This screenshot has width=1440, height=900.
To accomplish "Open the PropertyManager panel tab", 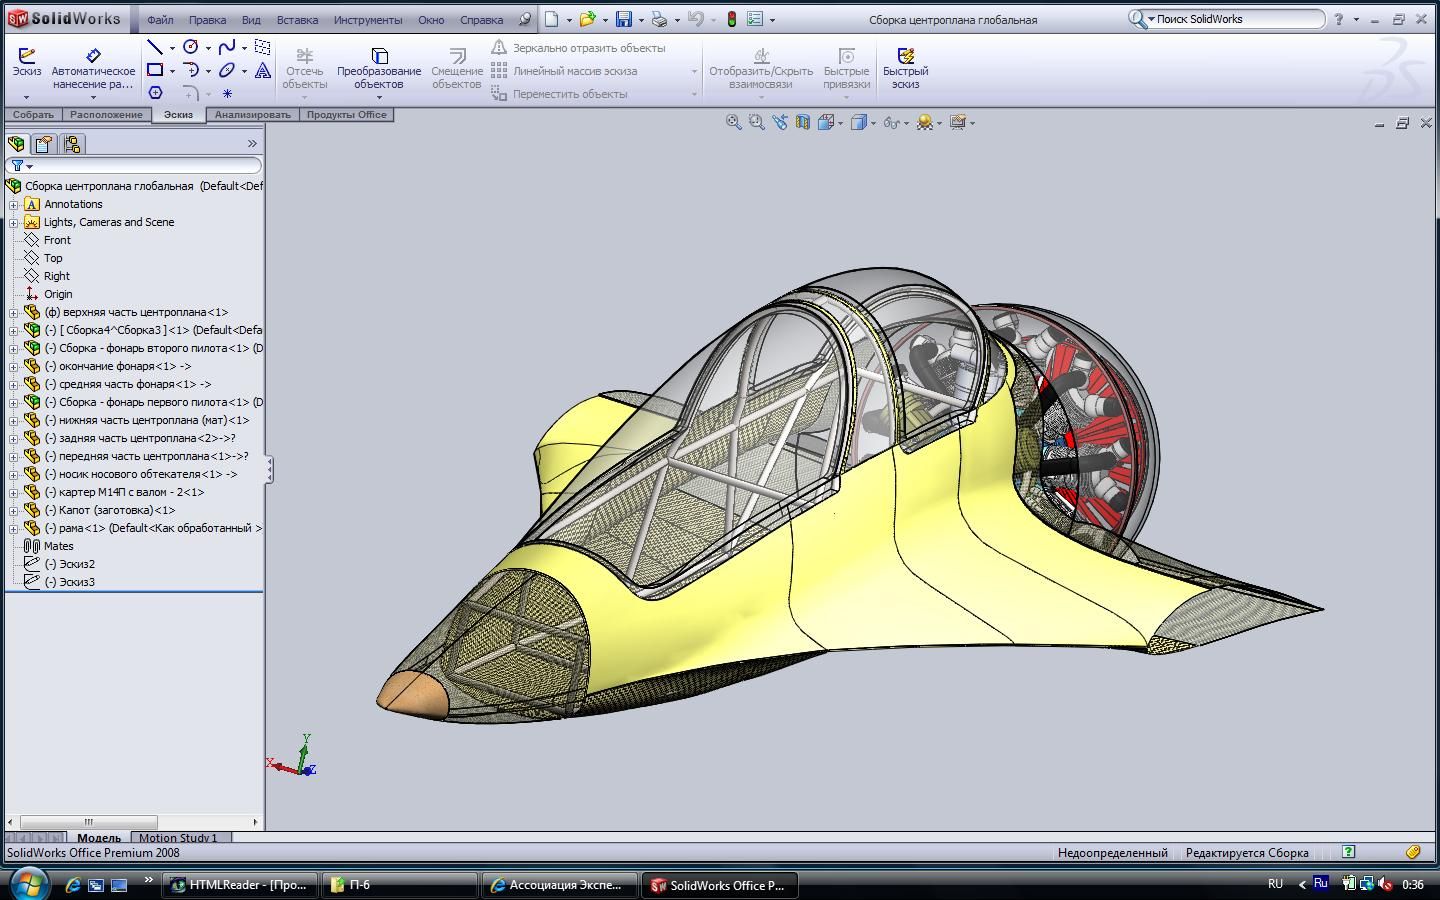I will click(44, 144).
